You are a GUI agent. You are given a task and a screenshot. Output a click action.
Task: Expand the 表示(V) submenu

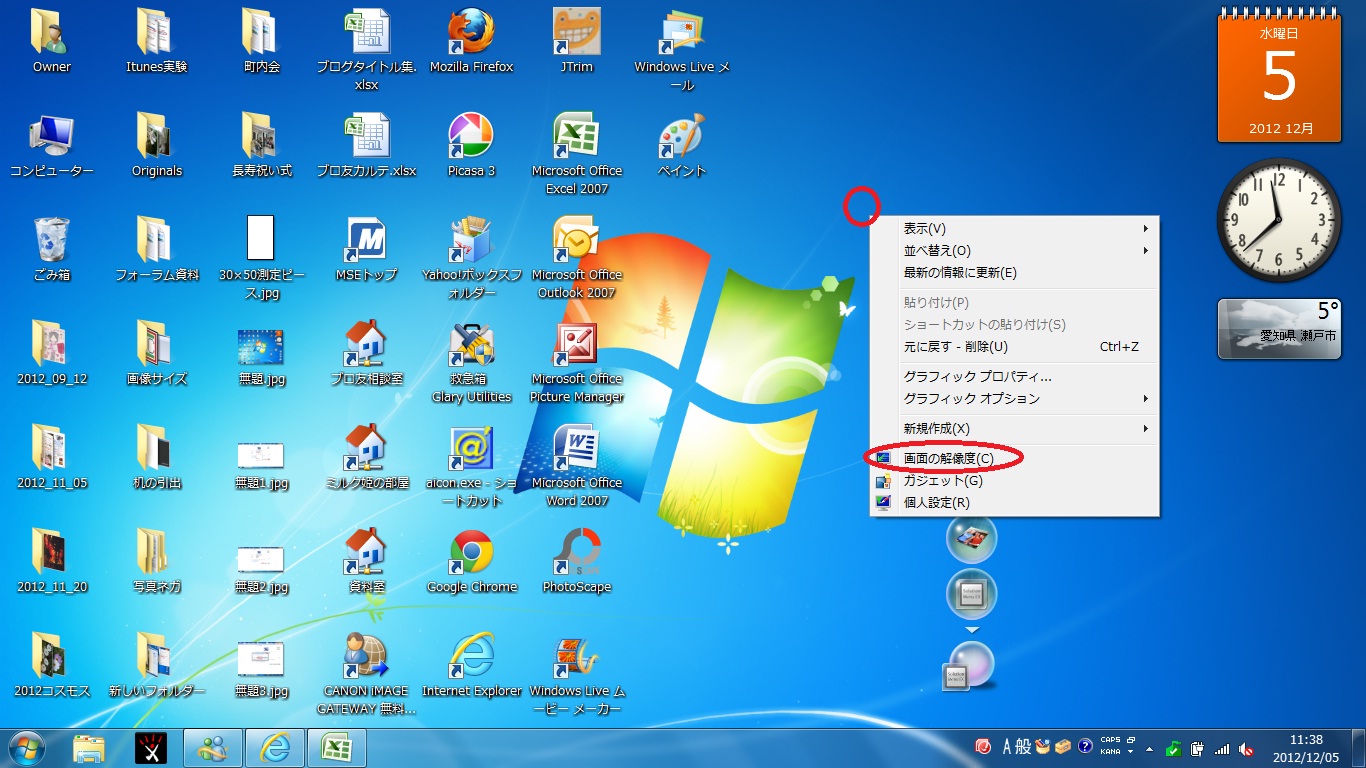coord(1014,229)
